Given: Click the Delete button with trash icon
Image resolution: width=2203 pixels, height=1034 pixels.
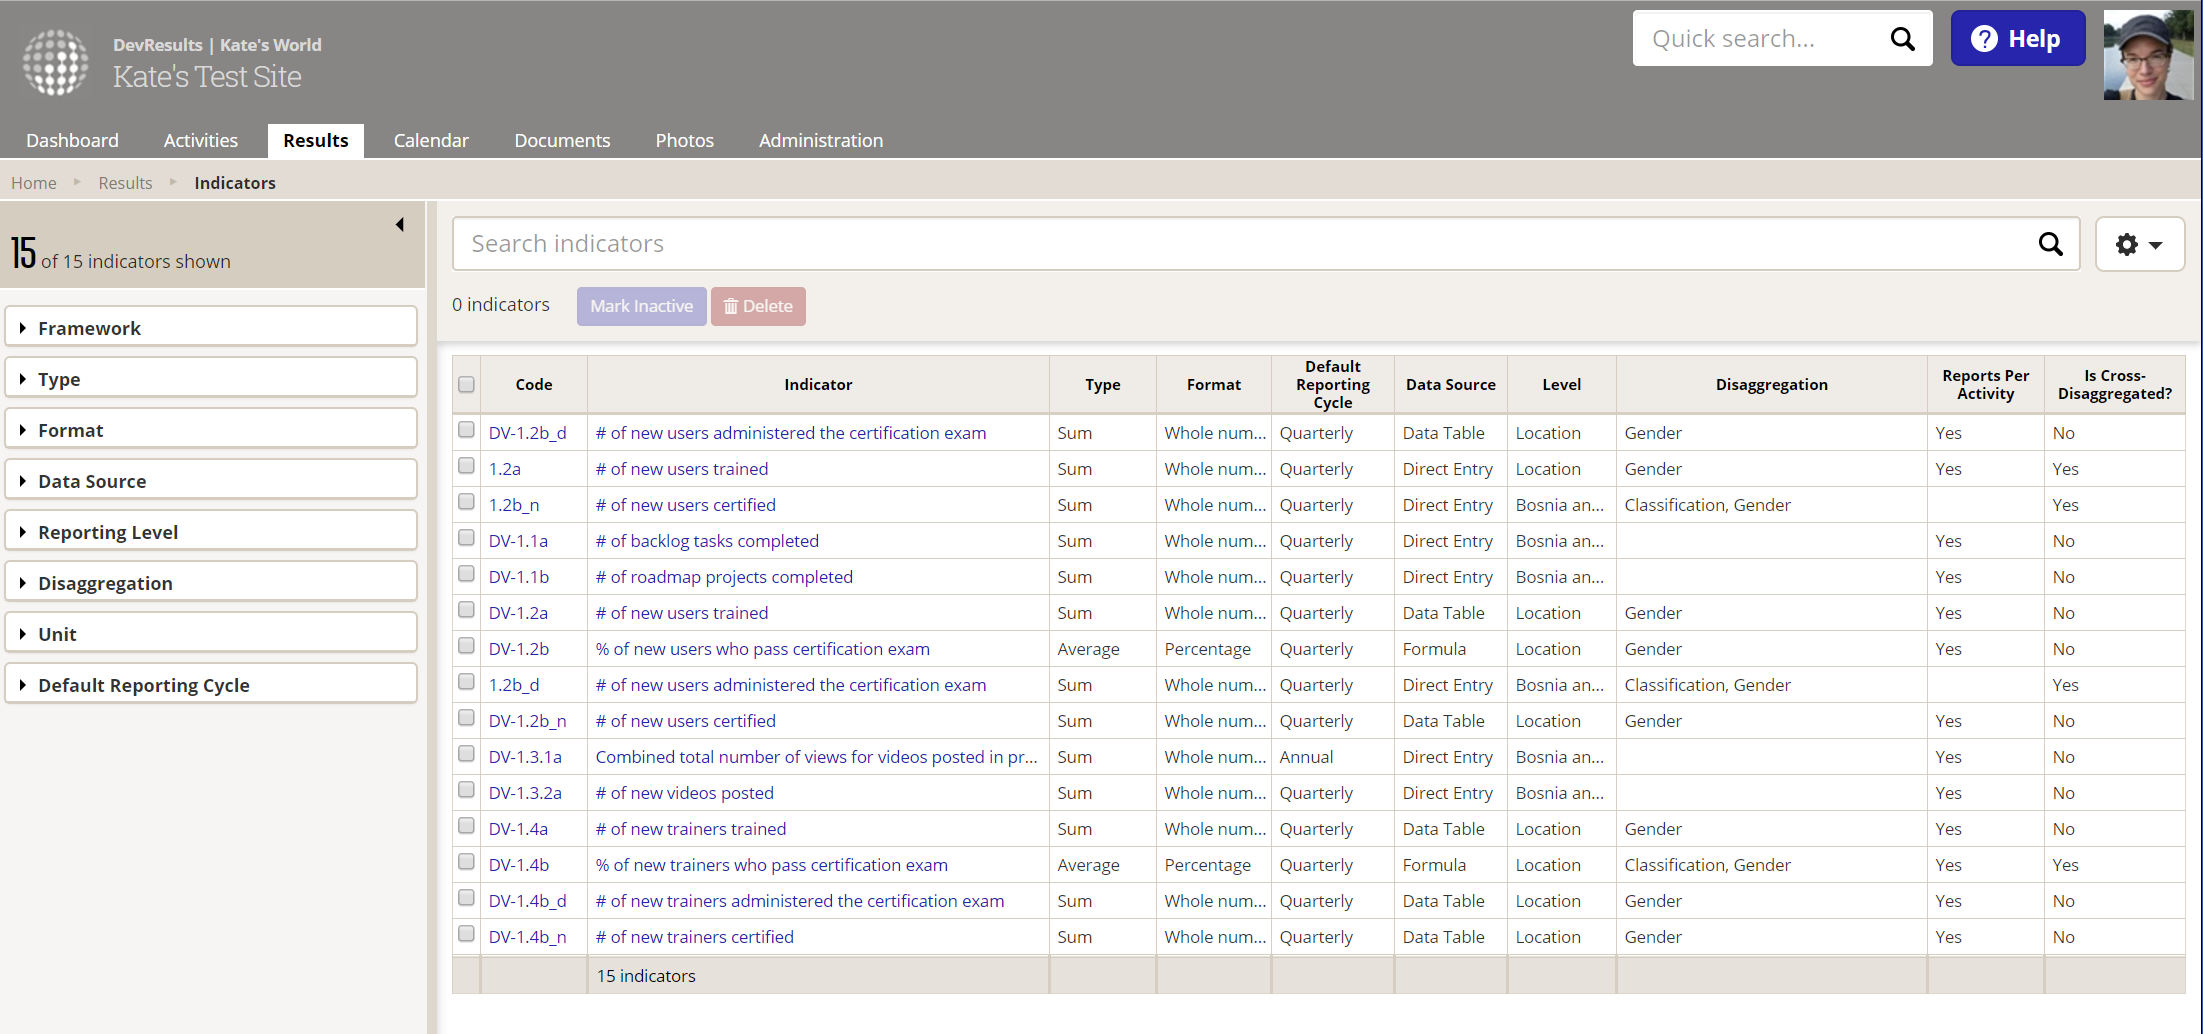Looking at the screenshot, I should coord(758,306).
